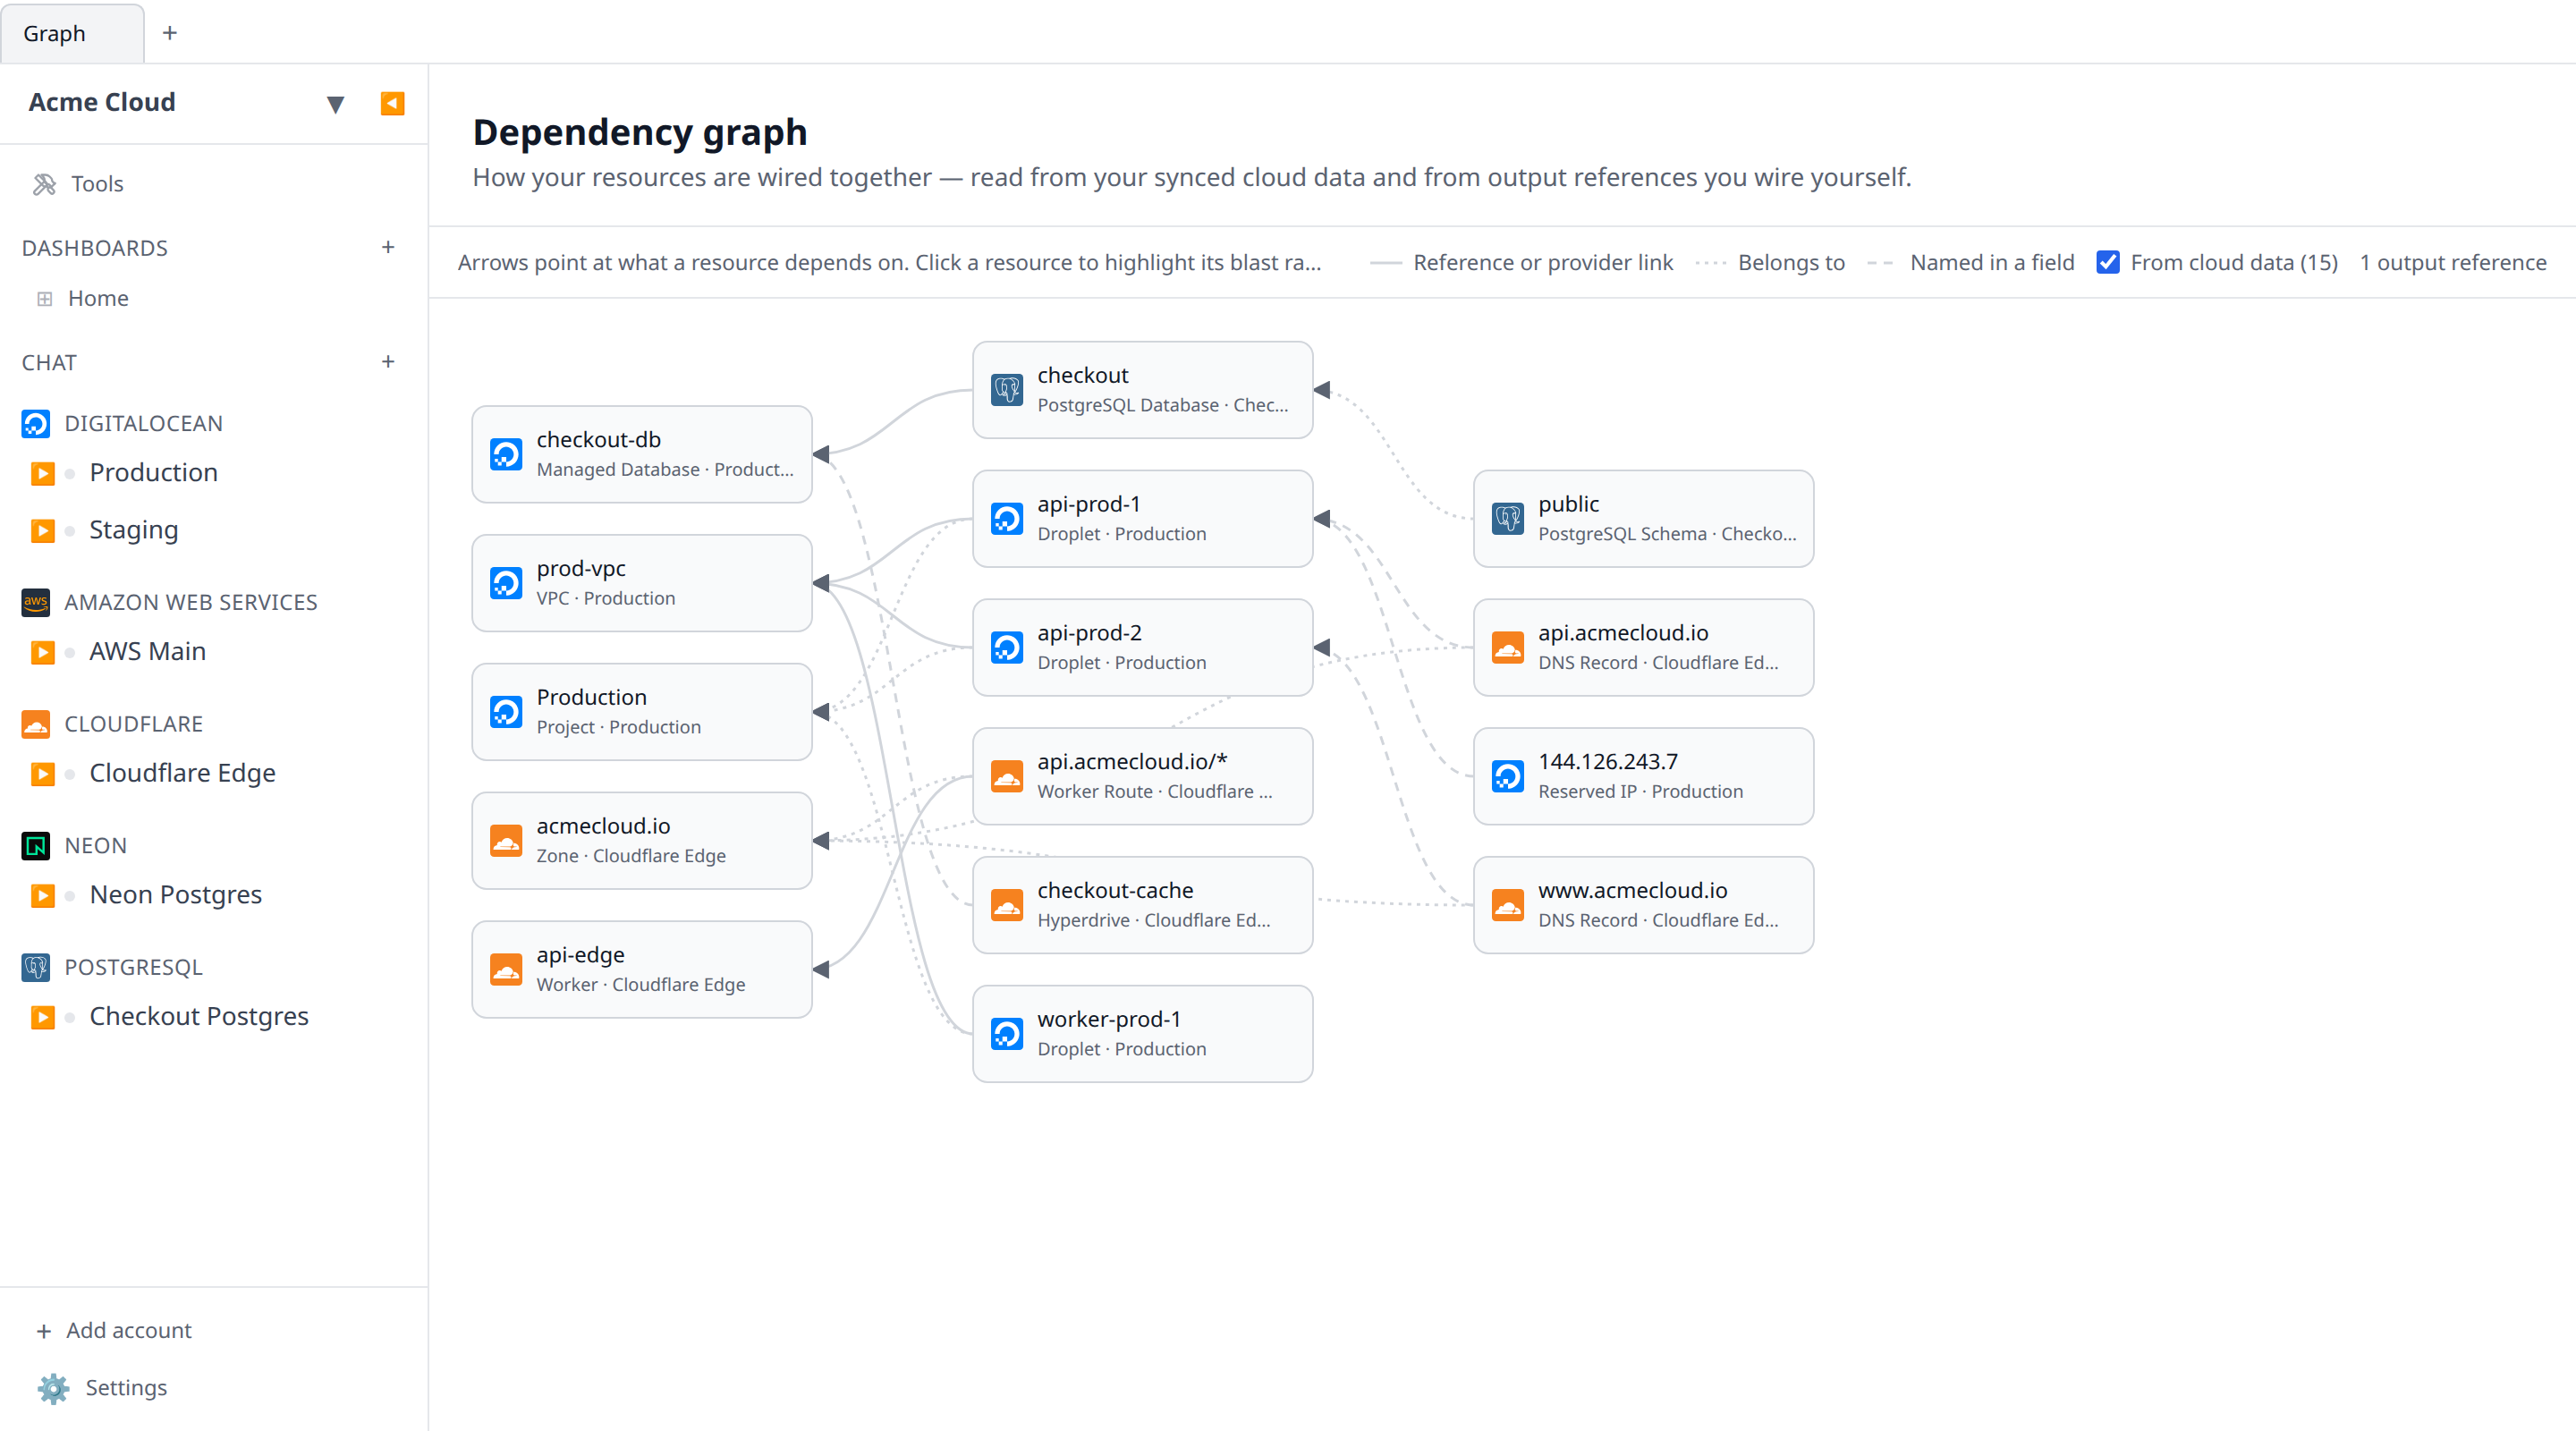Screen dimensions: 2576x1431
Task: Collapse the sidebar with the orange arrow
Action: coord(392,103)
